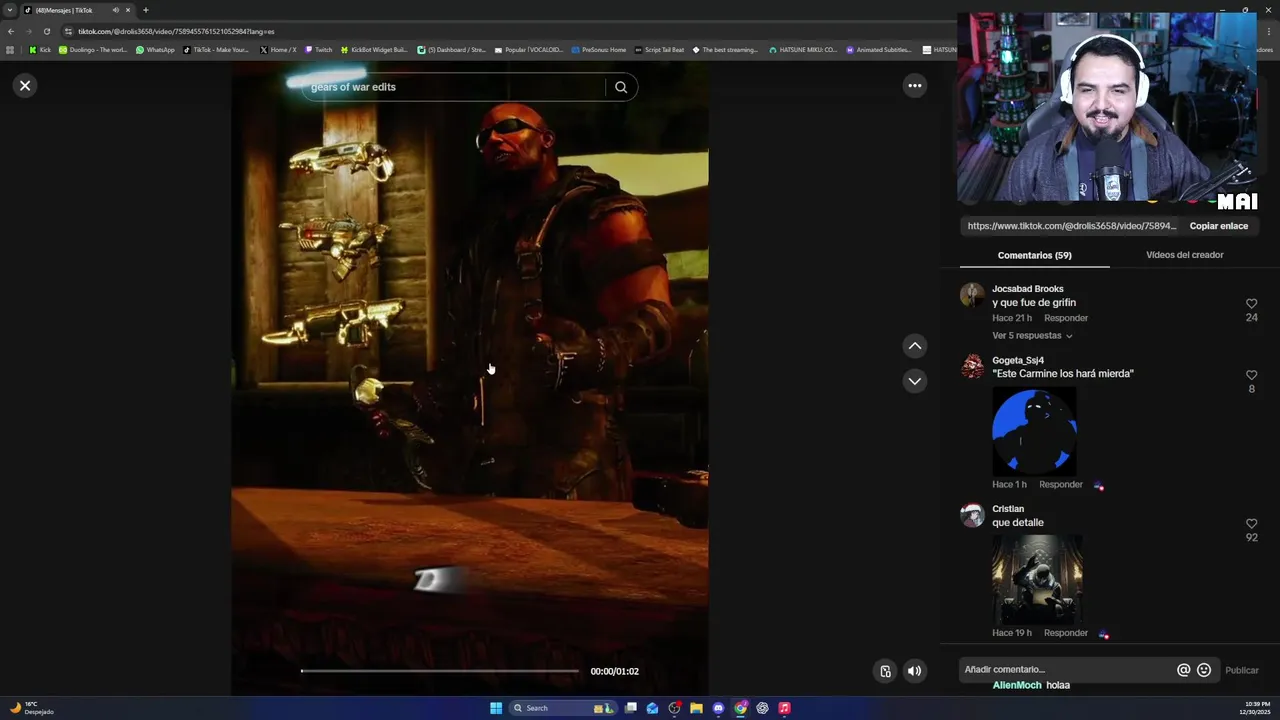This screenshot has height=720, width=1280.
Task: Reply to Gogeta_Ssj4's comment
Action: pos(1061,484)
